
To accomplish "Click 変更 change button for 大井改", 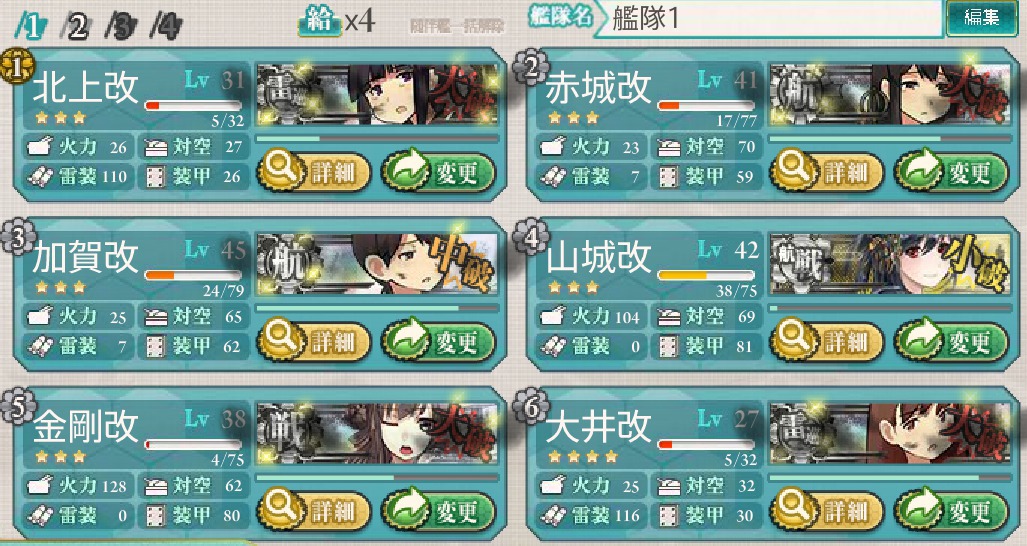I will [x=952, y=510].
